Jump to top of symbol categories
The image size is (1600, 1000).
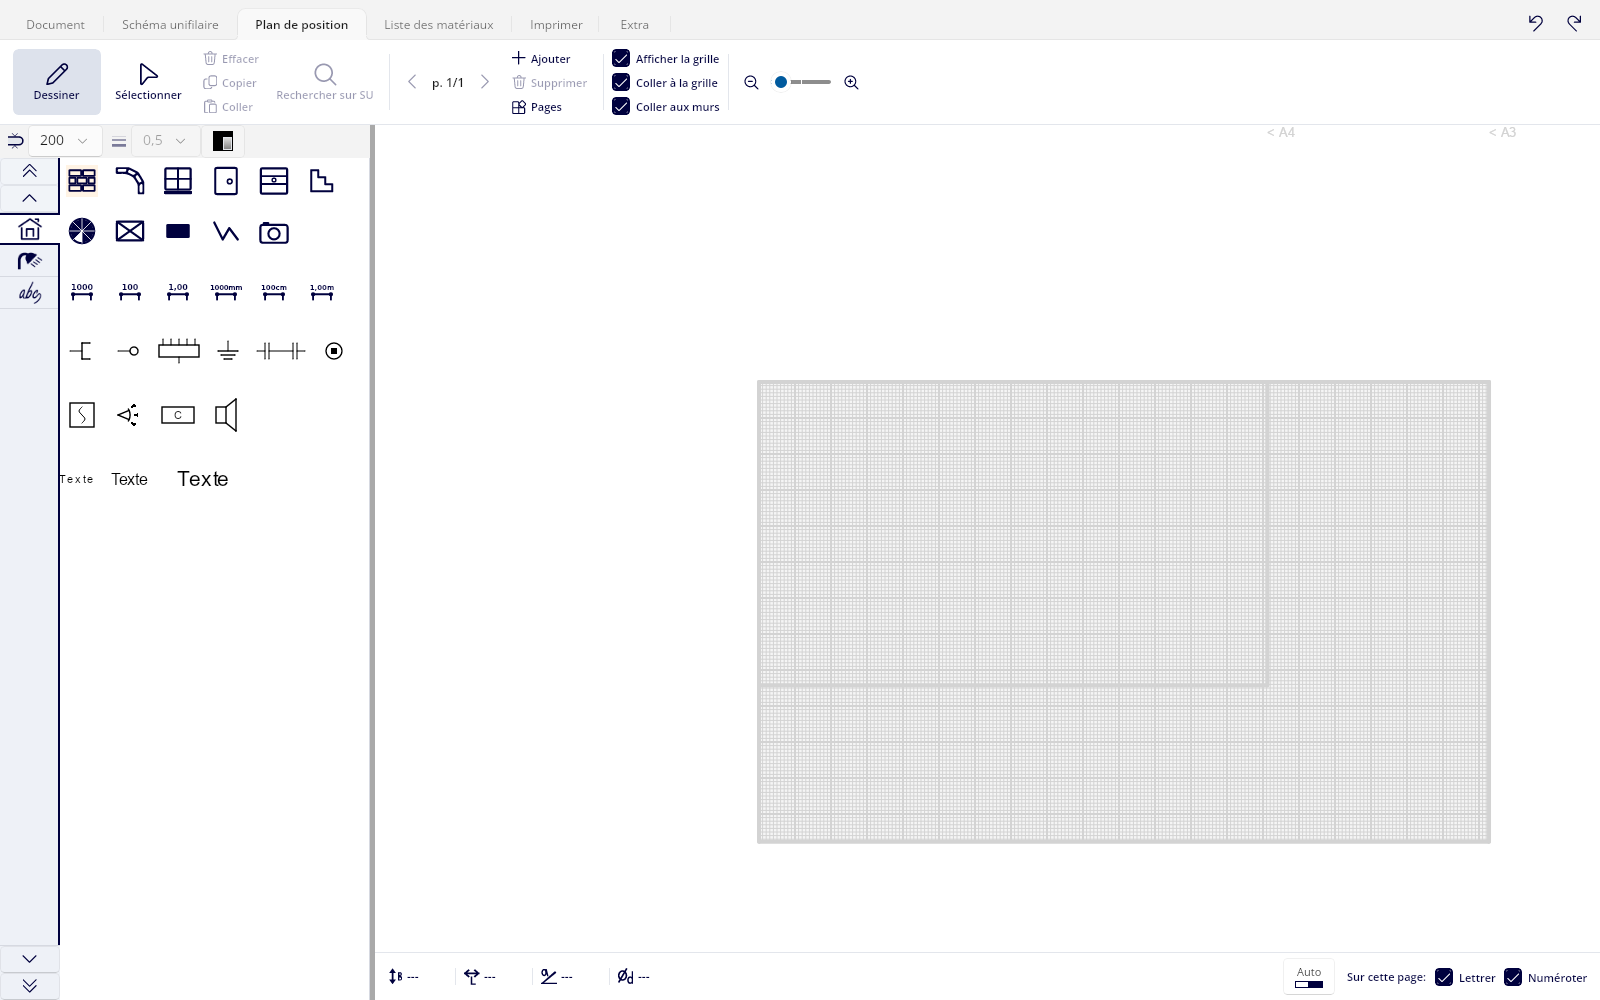(29, 171)
